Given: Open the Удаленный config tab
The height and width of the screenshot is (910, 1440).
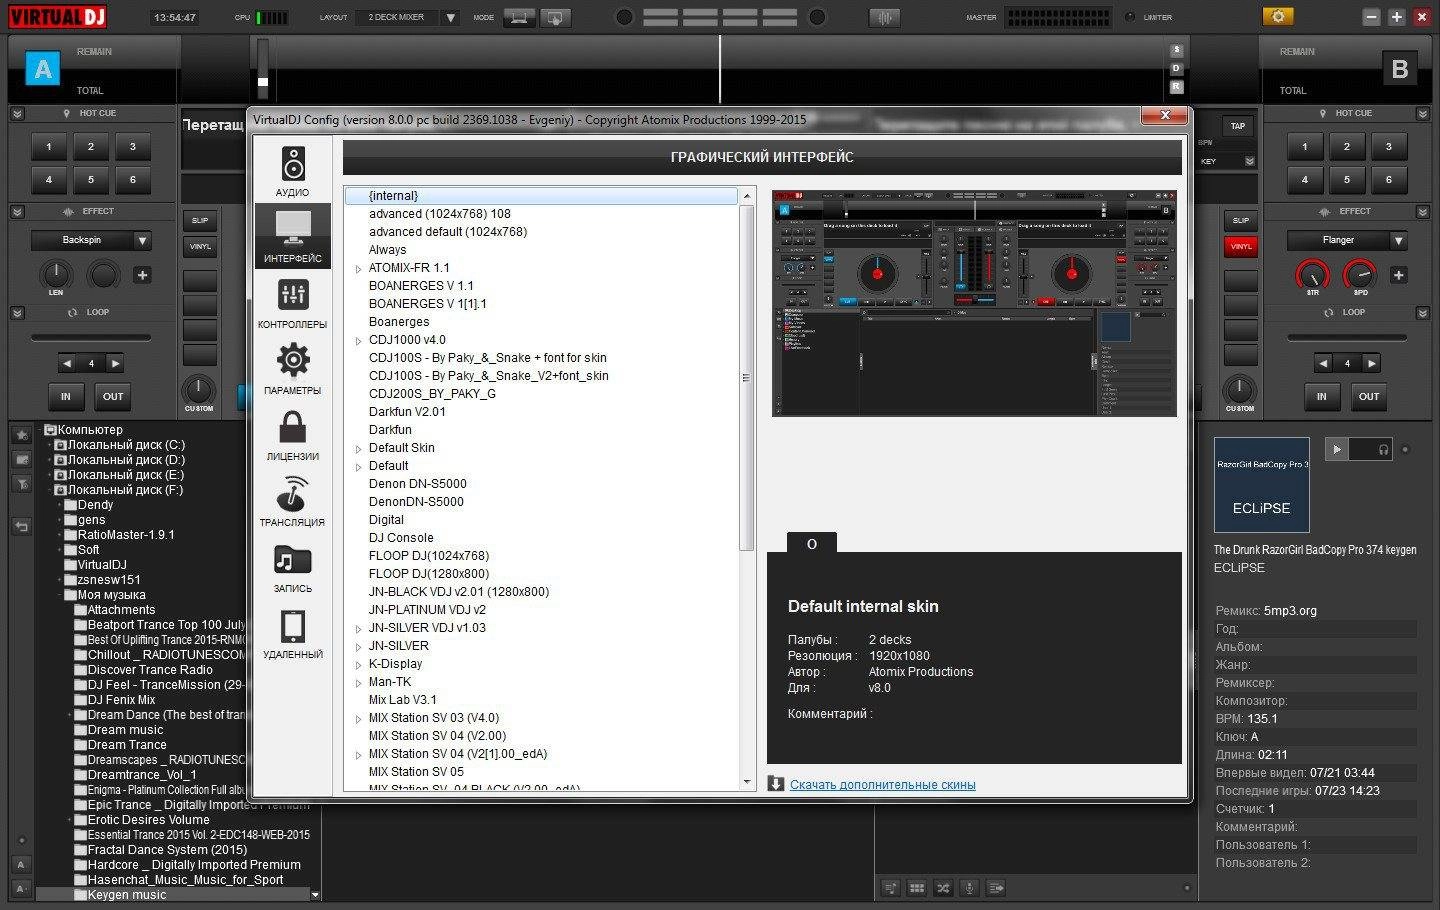Looking at the screenshot, I should pos(293,632).
